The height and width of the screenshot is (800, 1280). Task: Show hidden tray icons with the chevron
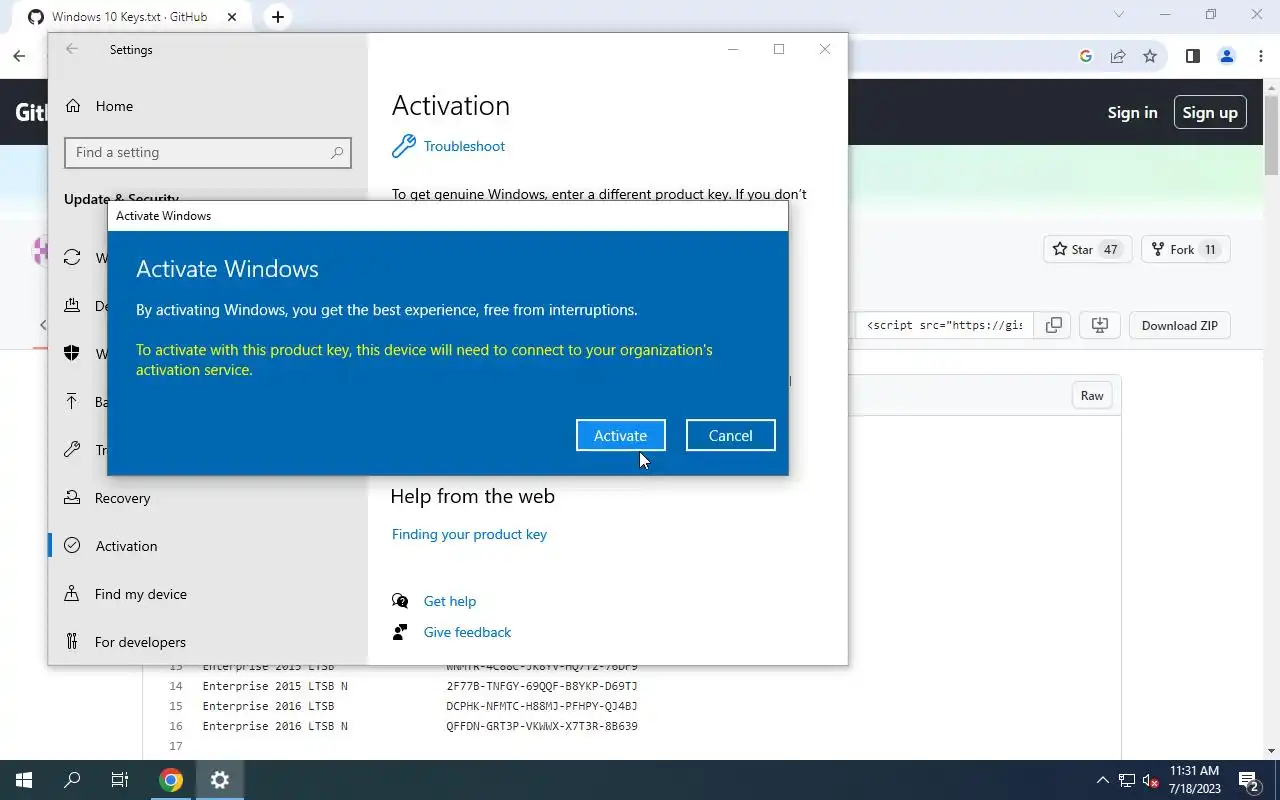coord(1103,780)
